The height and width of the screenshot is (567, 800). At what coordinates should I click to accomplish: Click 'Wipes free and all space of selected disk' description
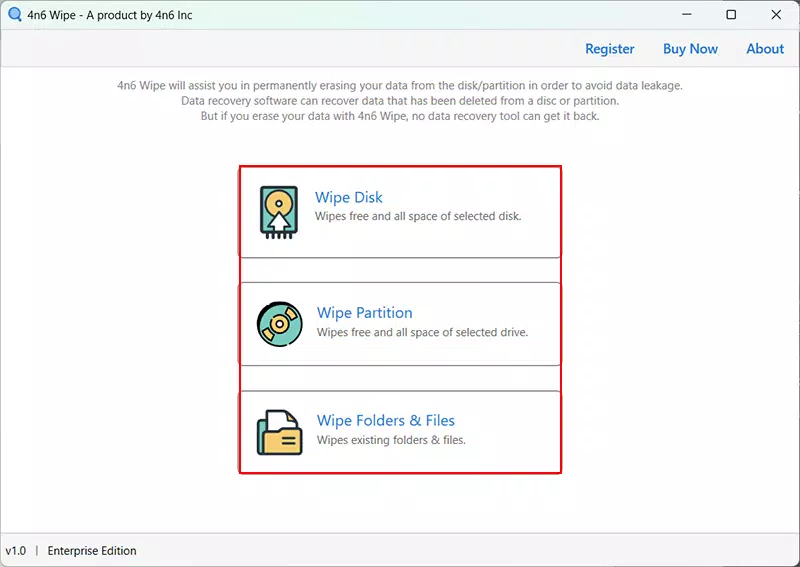(x=418, y=216)
